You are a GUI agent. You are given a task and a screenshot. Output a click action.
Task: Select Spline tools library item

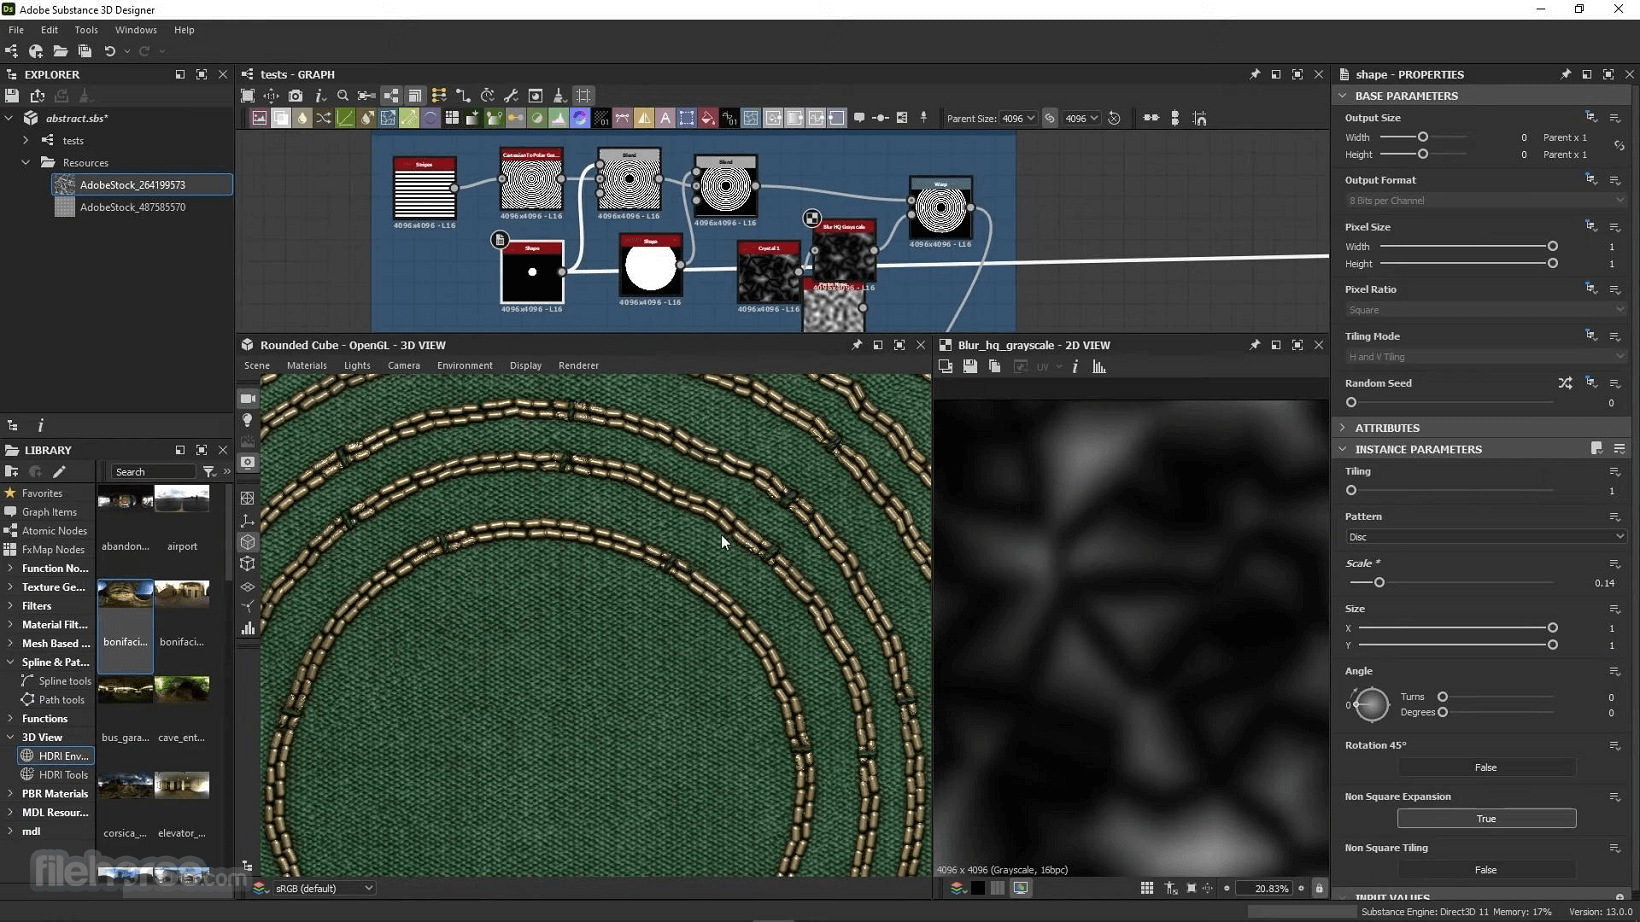coord(65,681)
